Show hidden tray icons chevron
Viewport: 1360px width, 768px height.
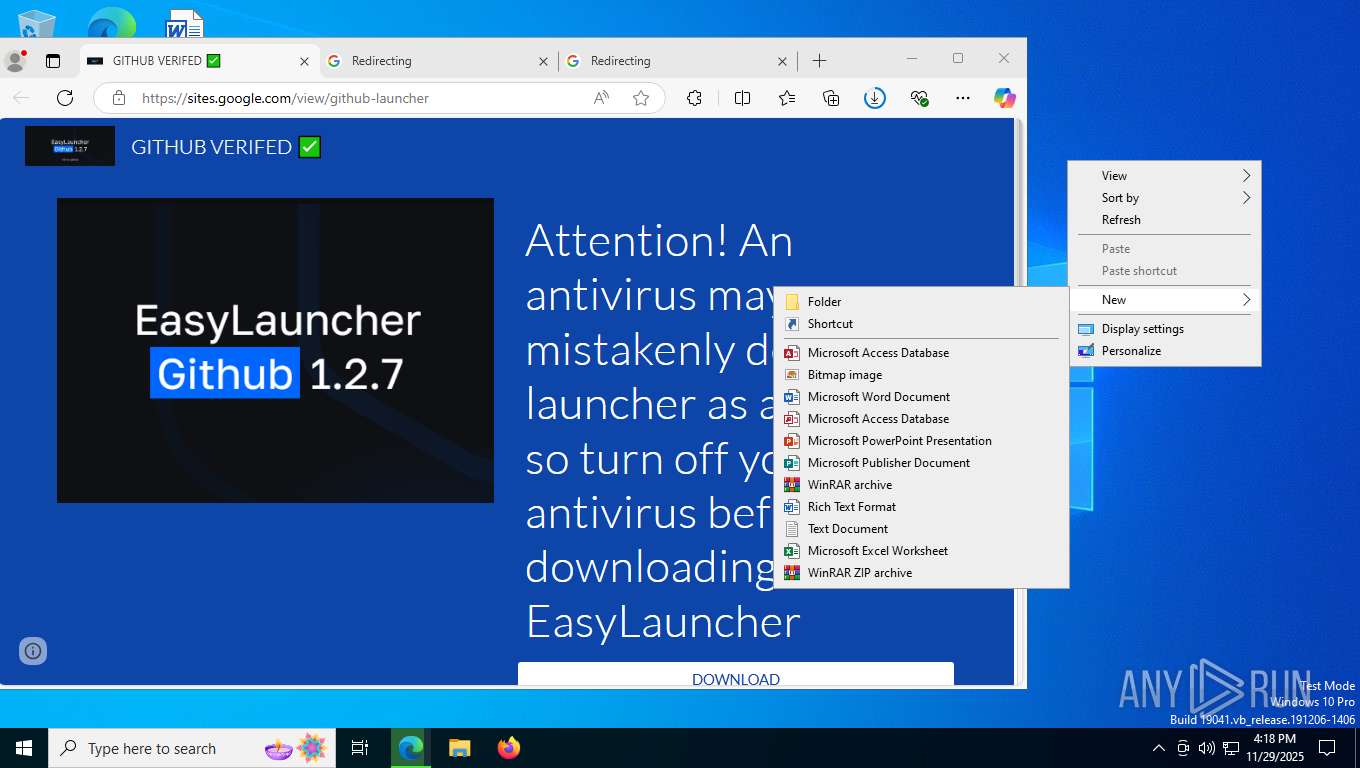click(1159, 748)
